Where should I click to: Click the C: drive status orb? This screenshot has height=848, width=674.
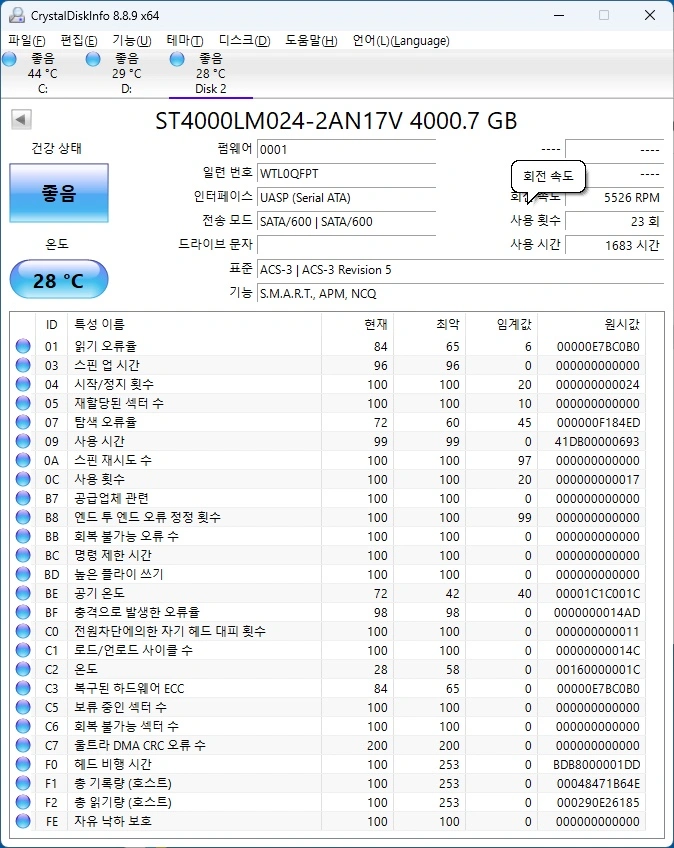10,60
